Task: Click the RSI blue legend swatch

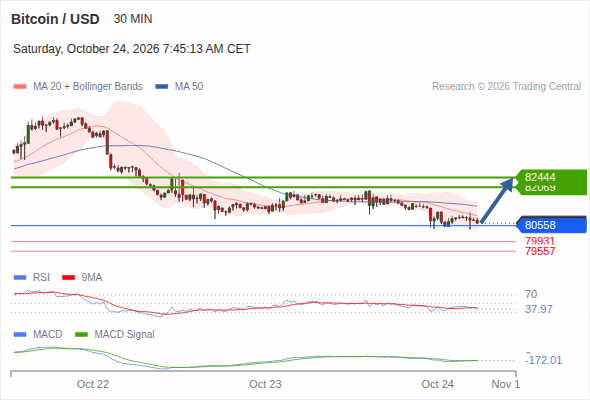Action: [20, 278]
